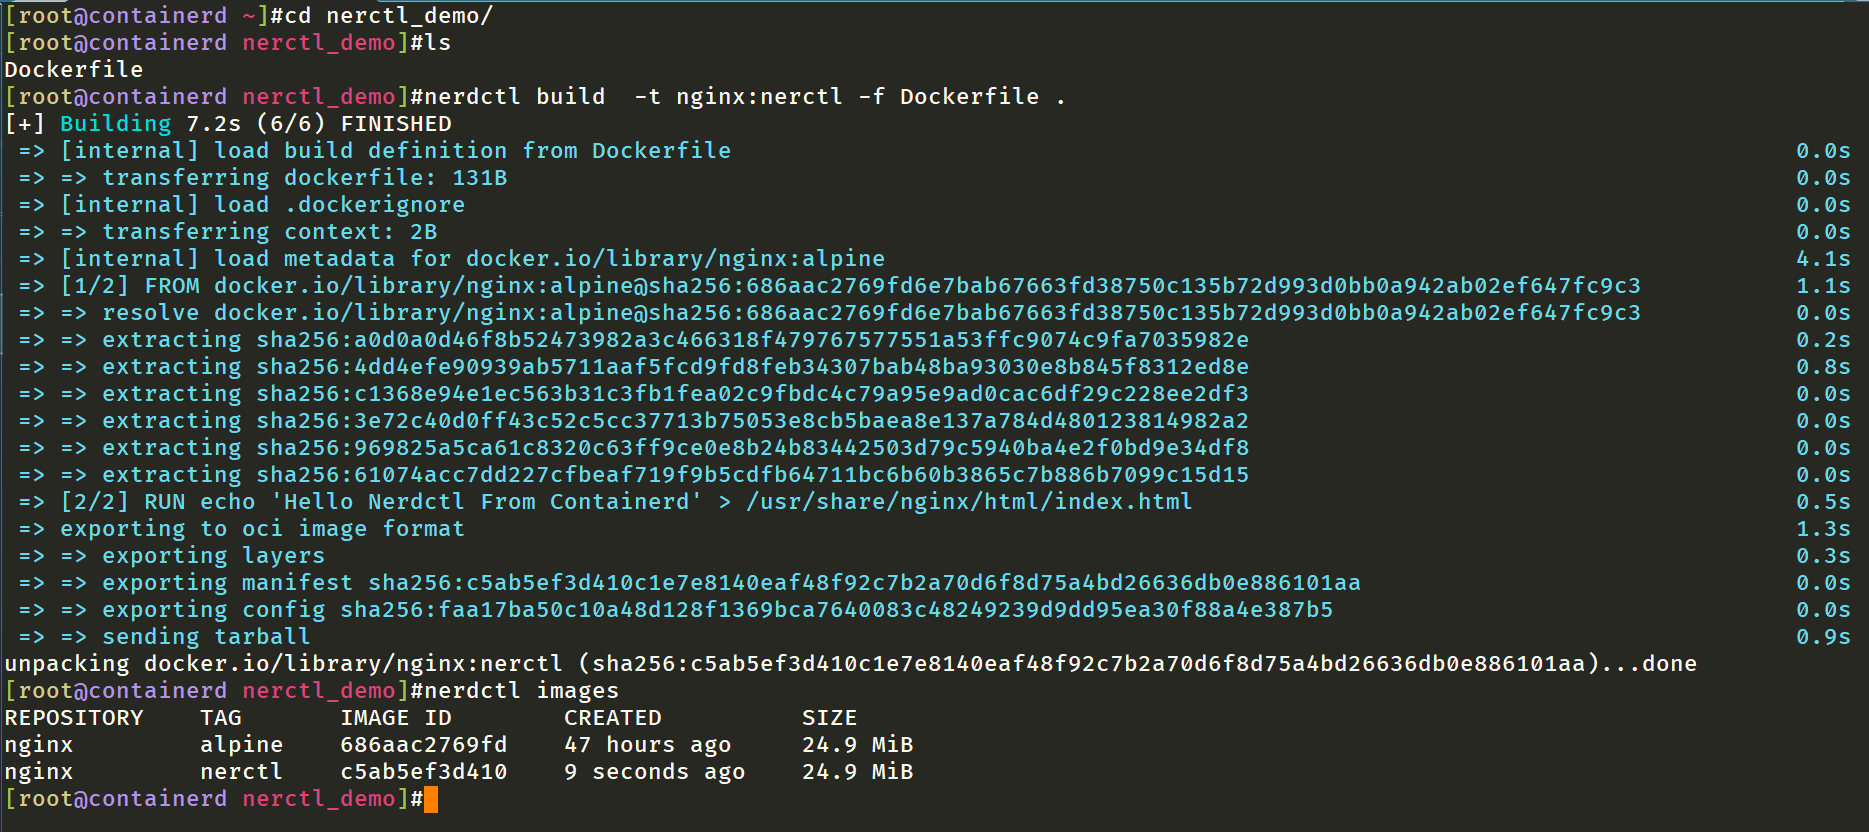The height and width of the screenshot is (832, 1869).
Task: Click the 'Building' status word
Action: 116,124
